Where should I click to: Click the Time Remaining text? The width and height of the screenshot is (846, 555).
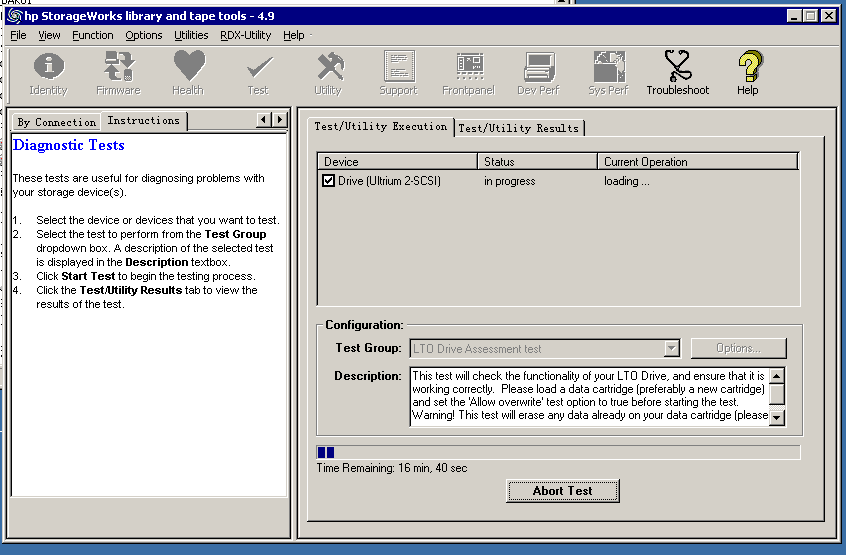[392, 468]
